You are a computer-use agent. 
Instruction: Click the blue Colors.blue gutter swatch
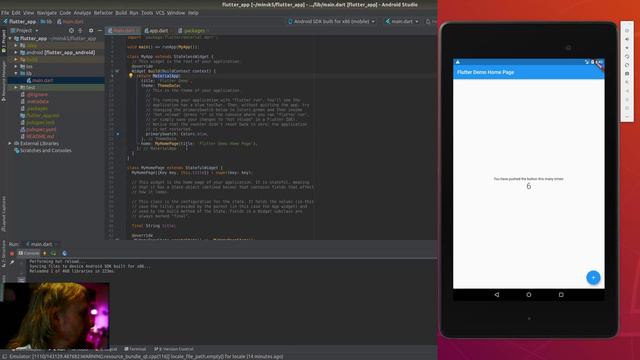(x=118, y=134)
